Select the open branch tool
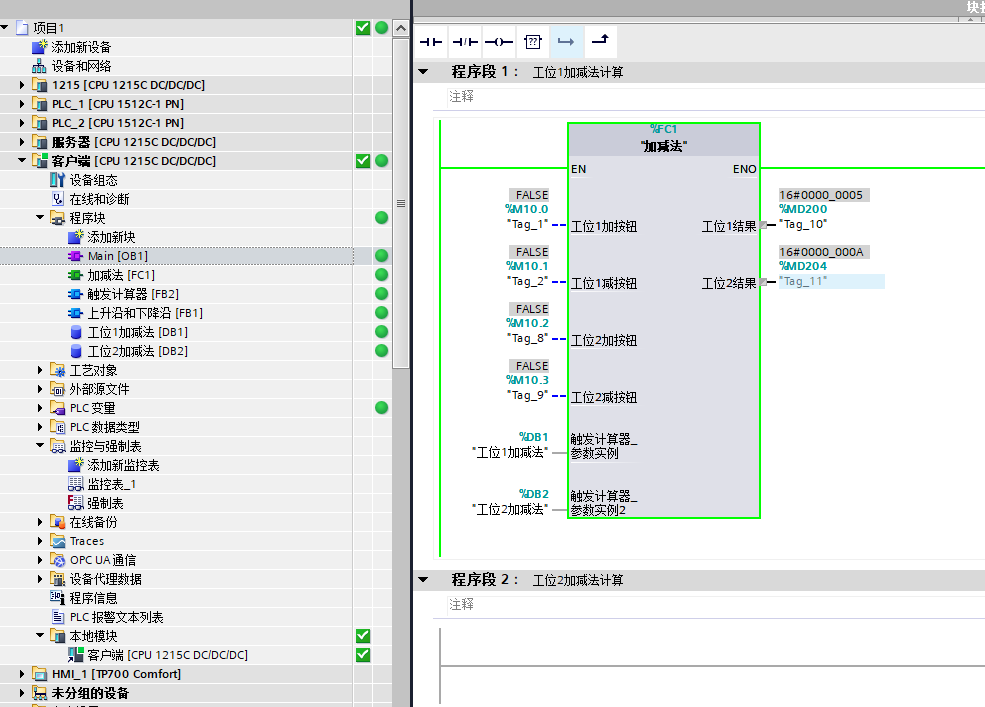 tap(565, 41)
